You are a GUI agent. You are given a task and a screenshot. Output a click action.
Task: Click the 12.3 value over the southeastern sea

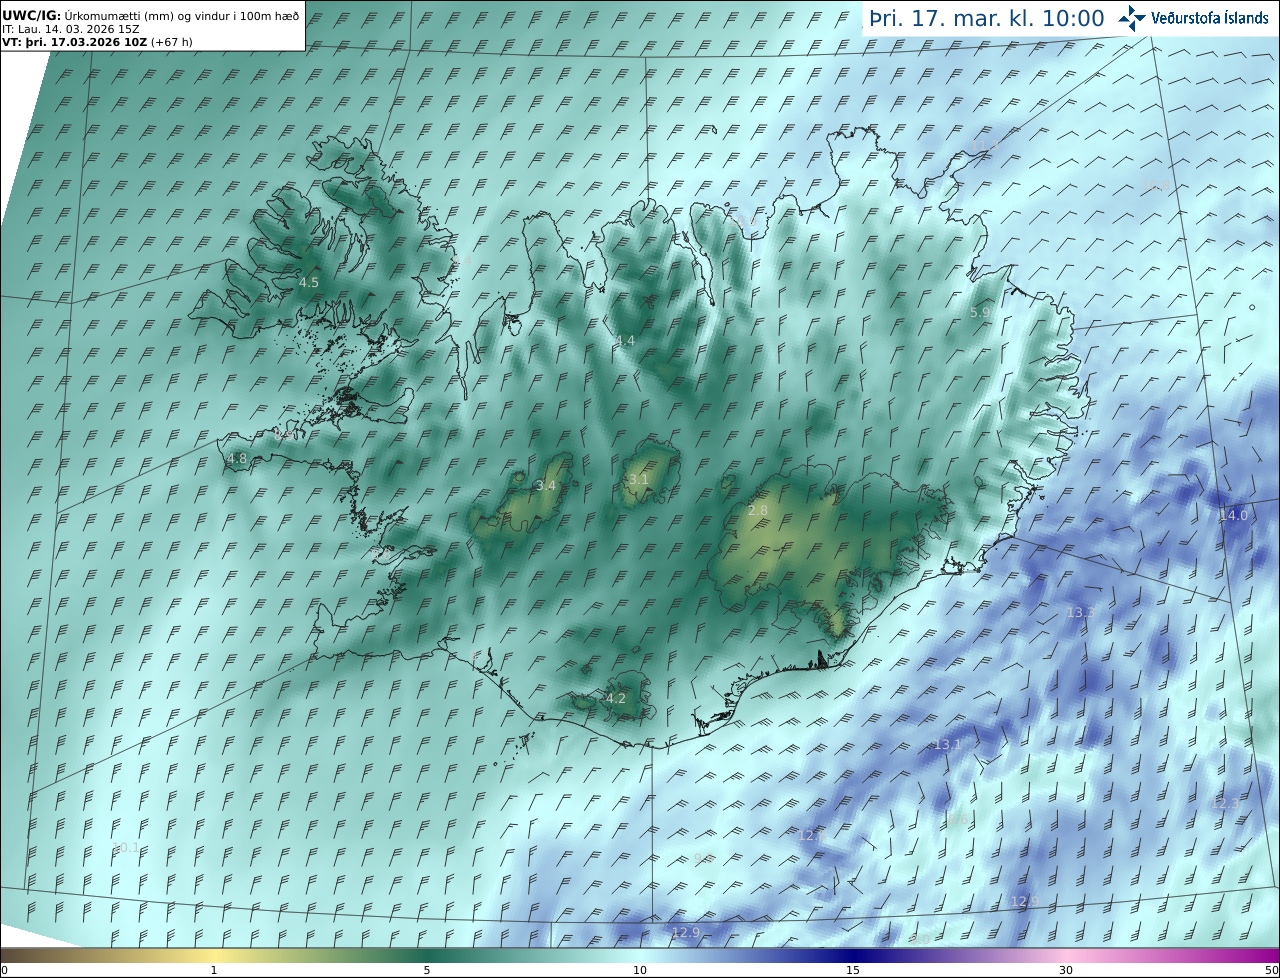(1225, 804)
